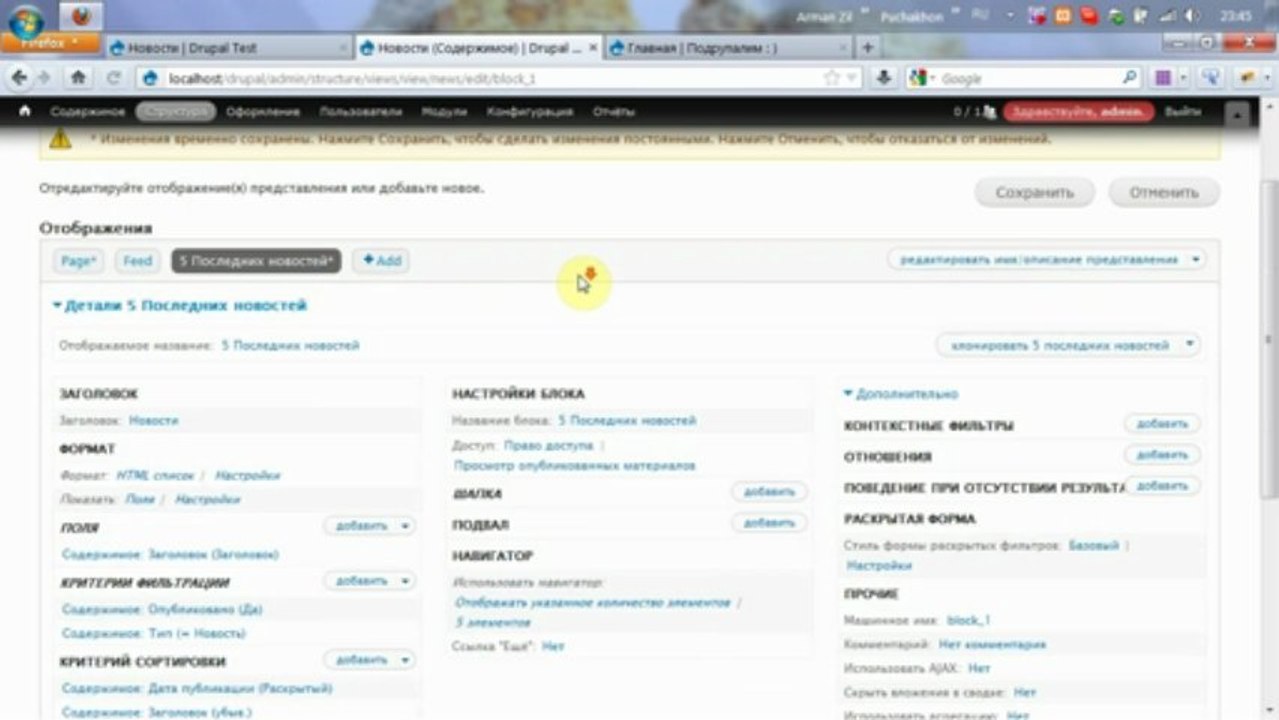Image resolution: width=1279 pixels, height=720 pixels.
Task: Edit the display name '5 Последних новостей' link
Action: tap(290, 345)
